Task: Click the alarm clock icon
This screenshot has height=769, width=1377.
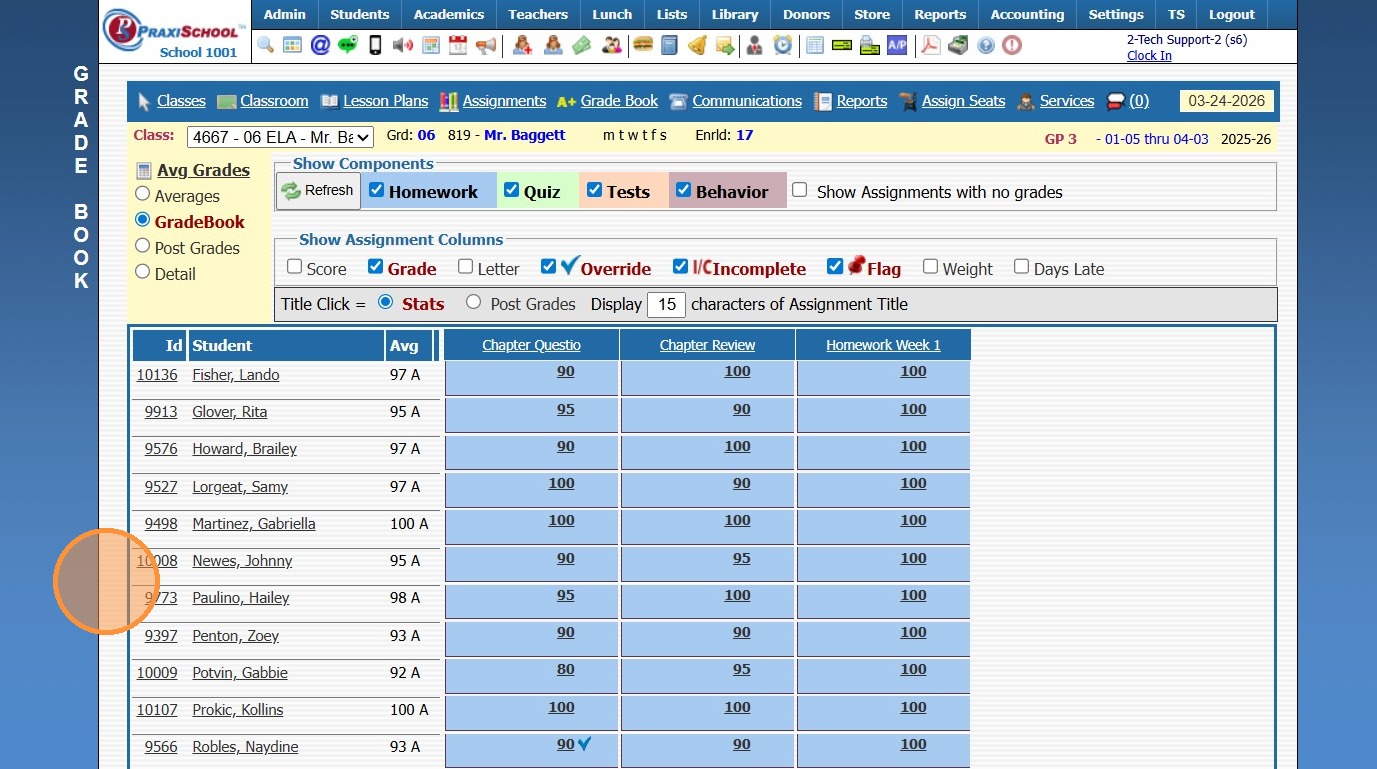Action: (783, 45)
